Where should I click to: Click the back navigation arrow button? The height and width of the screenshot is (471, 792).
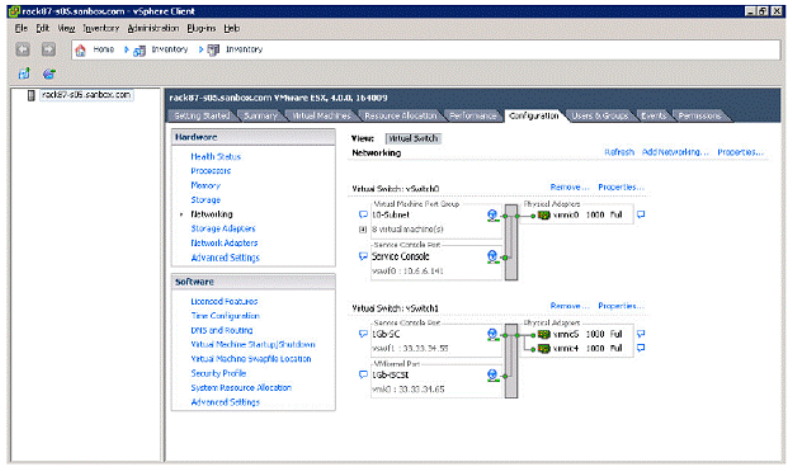(x=23, y=50)
